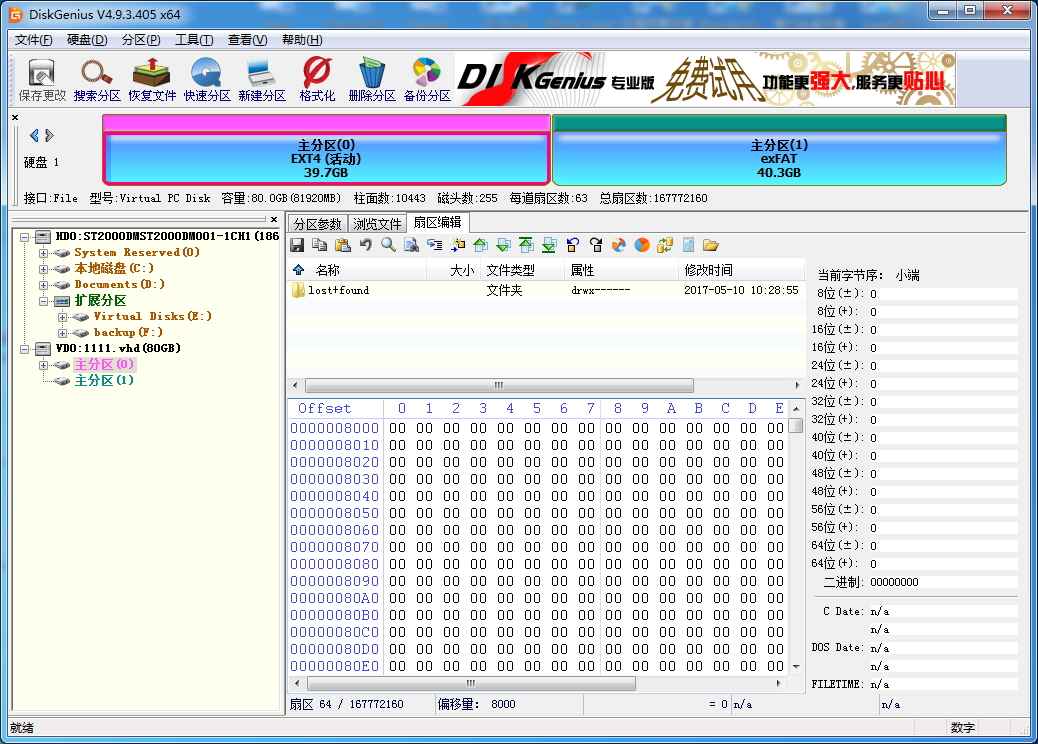Click the go-to-offset list arrow icon
Screen dimensions: 1038x744
434,246
